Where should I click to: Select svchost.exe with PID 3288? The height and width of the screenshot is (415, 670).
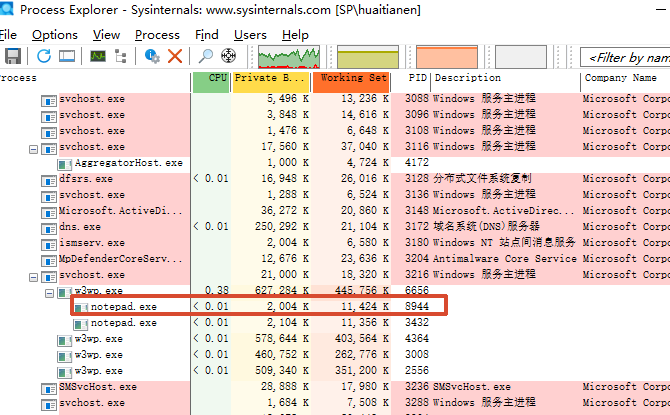coord(92,403)
